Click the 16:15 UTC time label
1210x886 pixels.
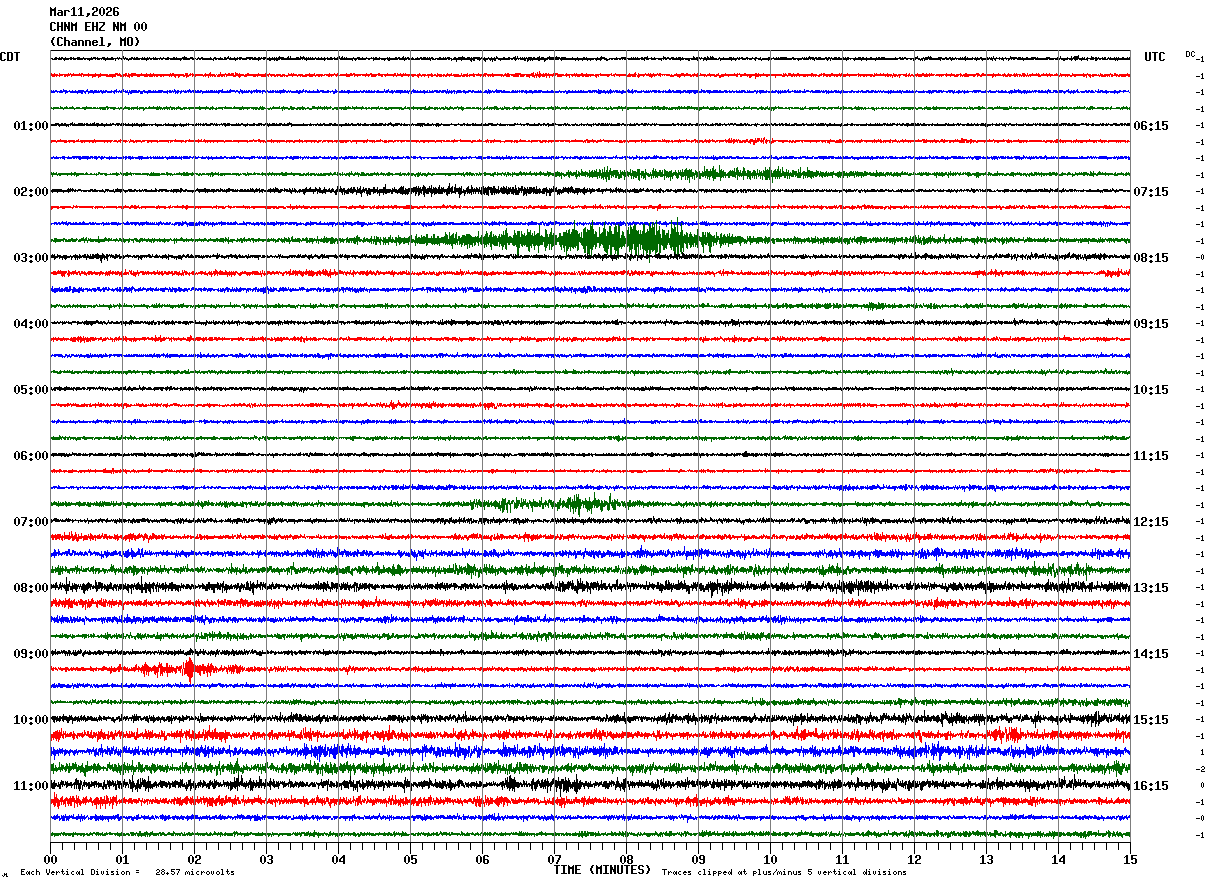1151,786
